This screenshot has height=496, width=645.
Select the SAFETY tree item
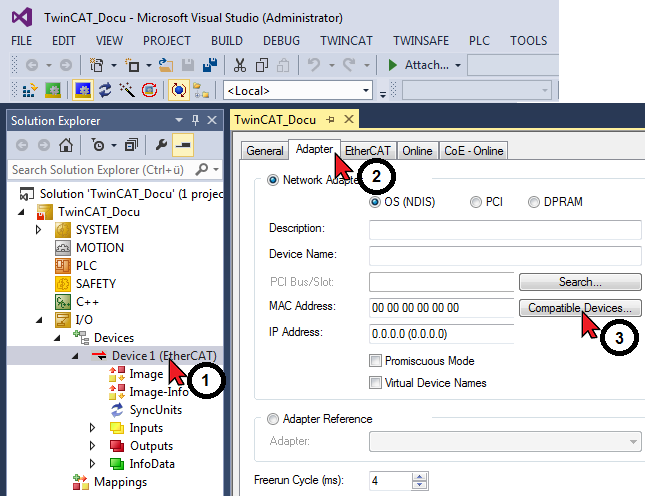96,284
